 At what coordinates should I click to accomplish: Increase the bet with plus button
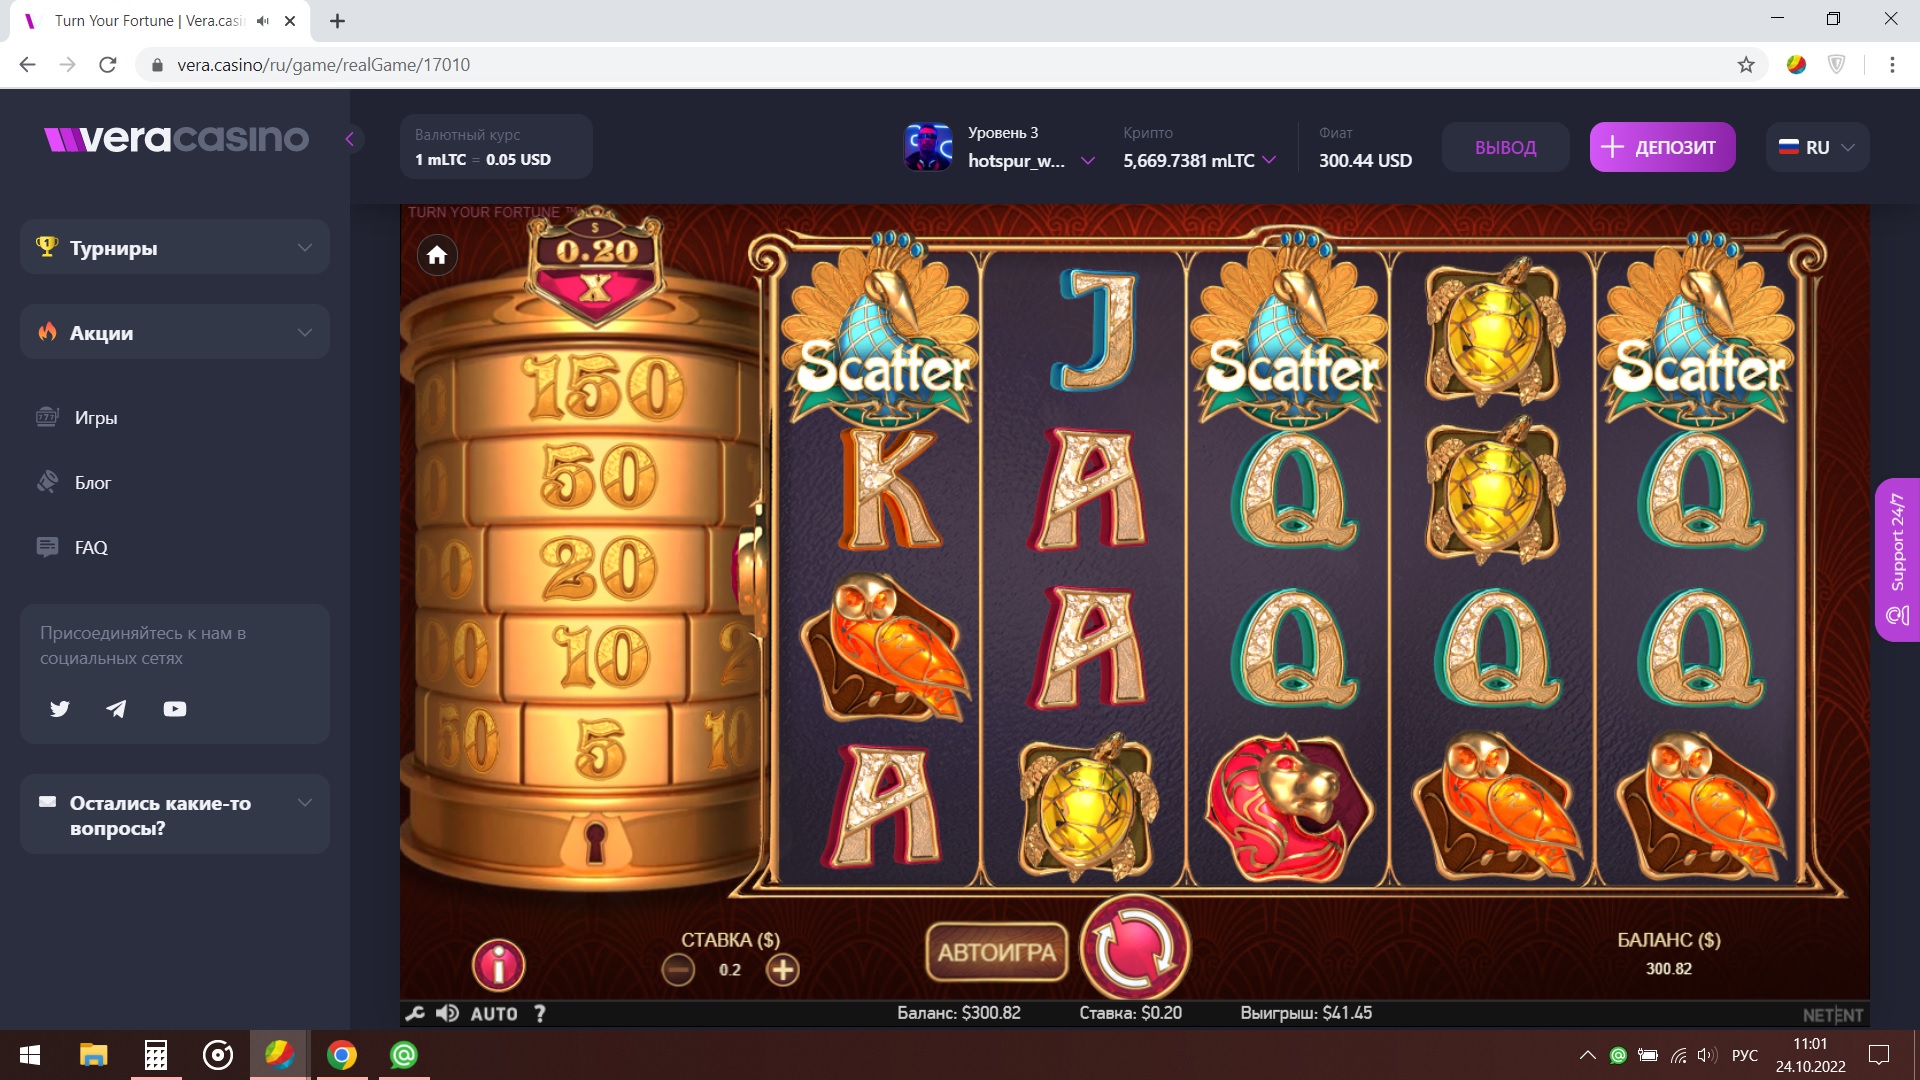(x=782, y=969)
